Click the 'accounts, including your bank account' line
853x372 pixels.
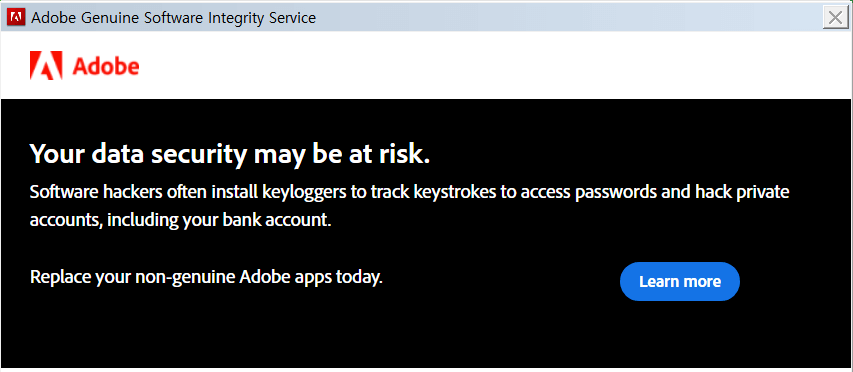[181, 220]
